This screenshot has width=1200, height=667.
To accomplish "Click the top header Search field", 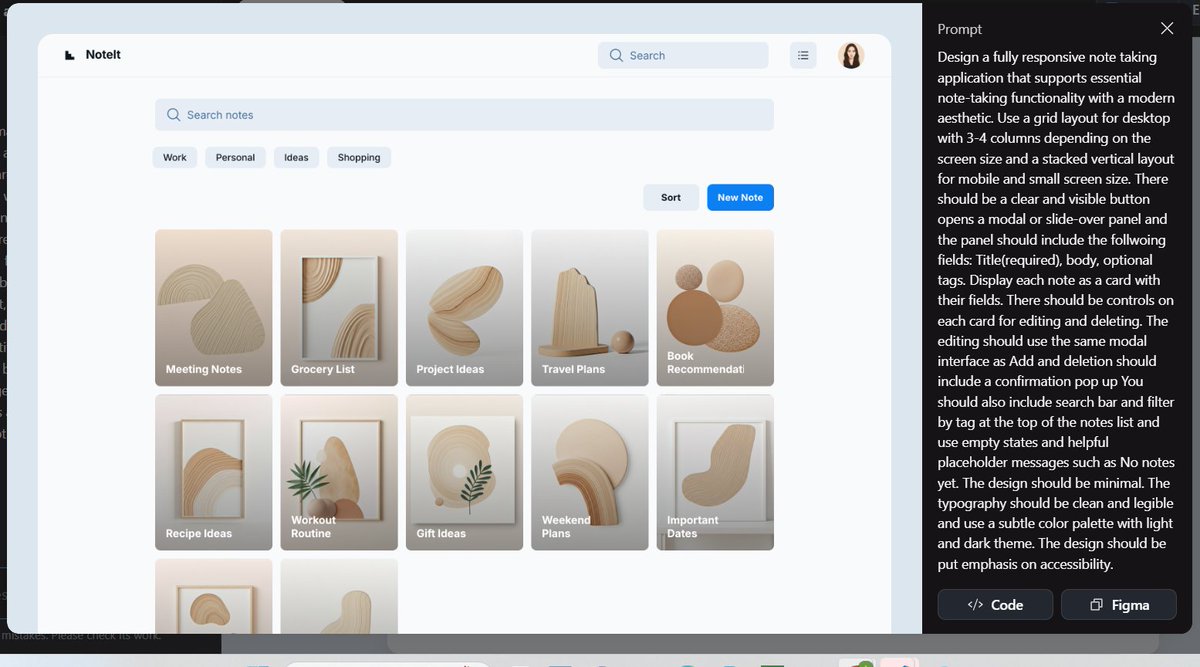I will pyautogui.click(x=683, y=55).
